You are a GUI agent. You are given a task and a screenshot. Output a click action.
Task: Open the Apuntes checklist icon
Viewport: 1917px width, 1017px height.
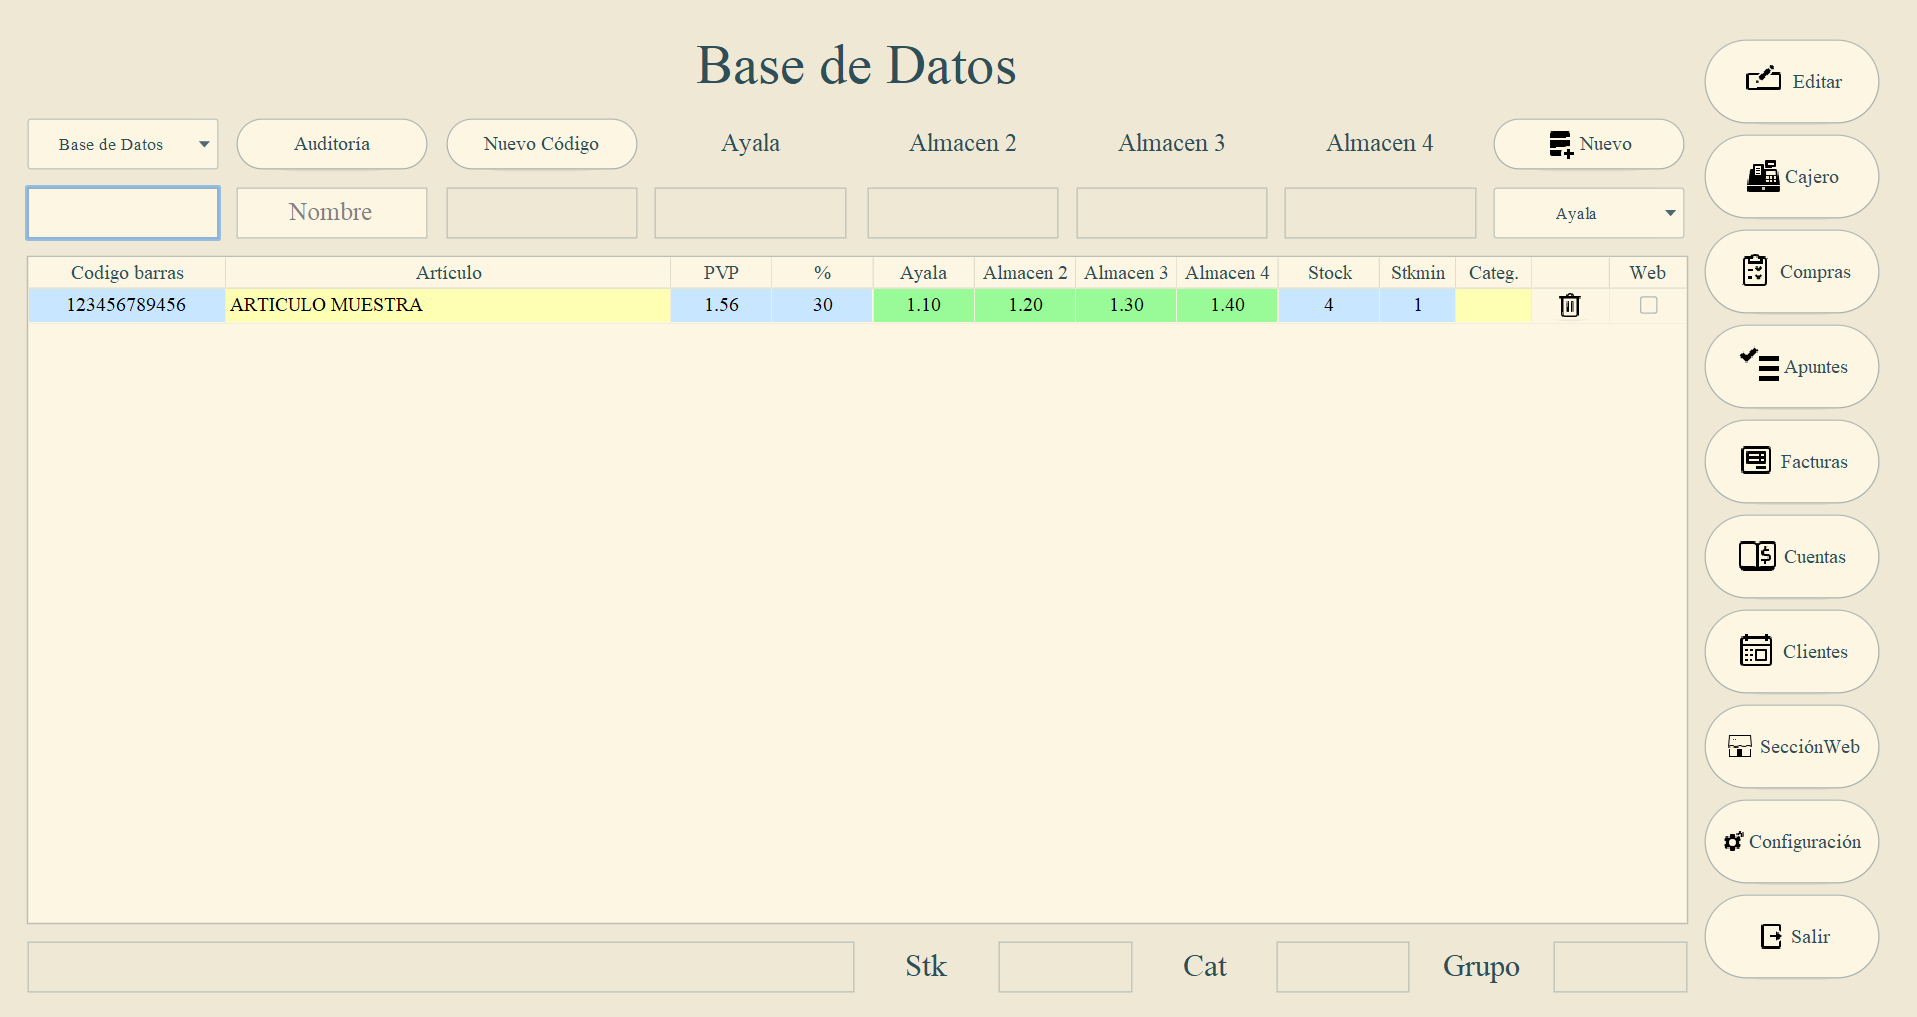pyautogui.click(x=1759, y=365)
